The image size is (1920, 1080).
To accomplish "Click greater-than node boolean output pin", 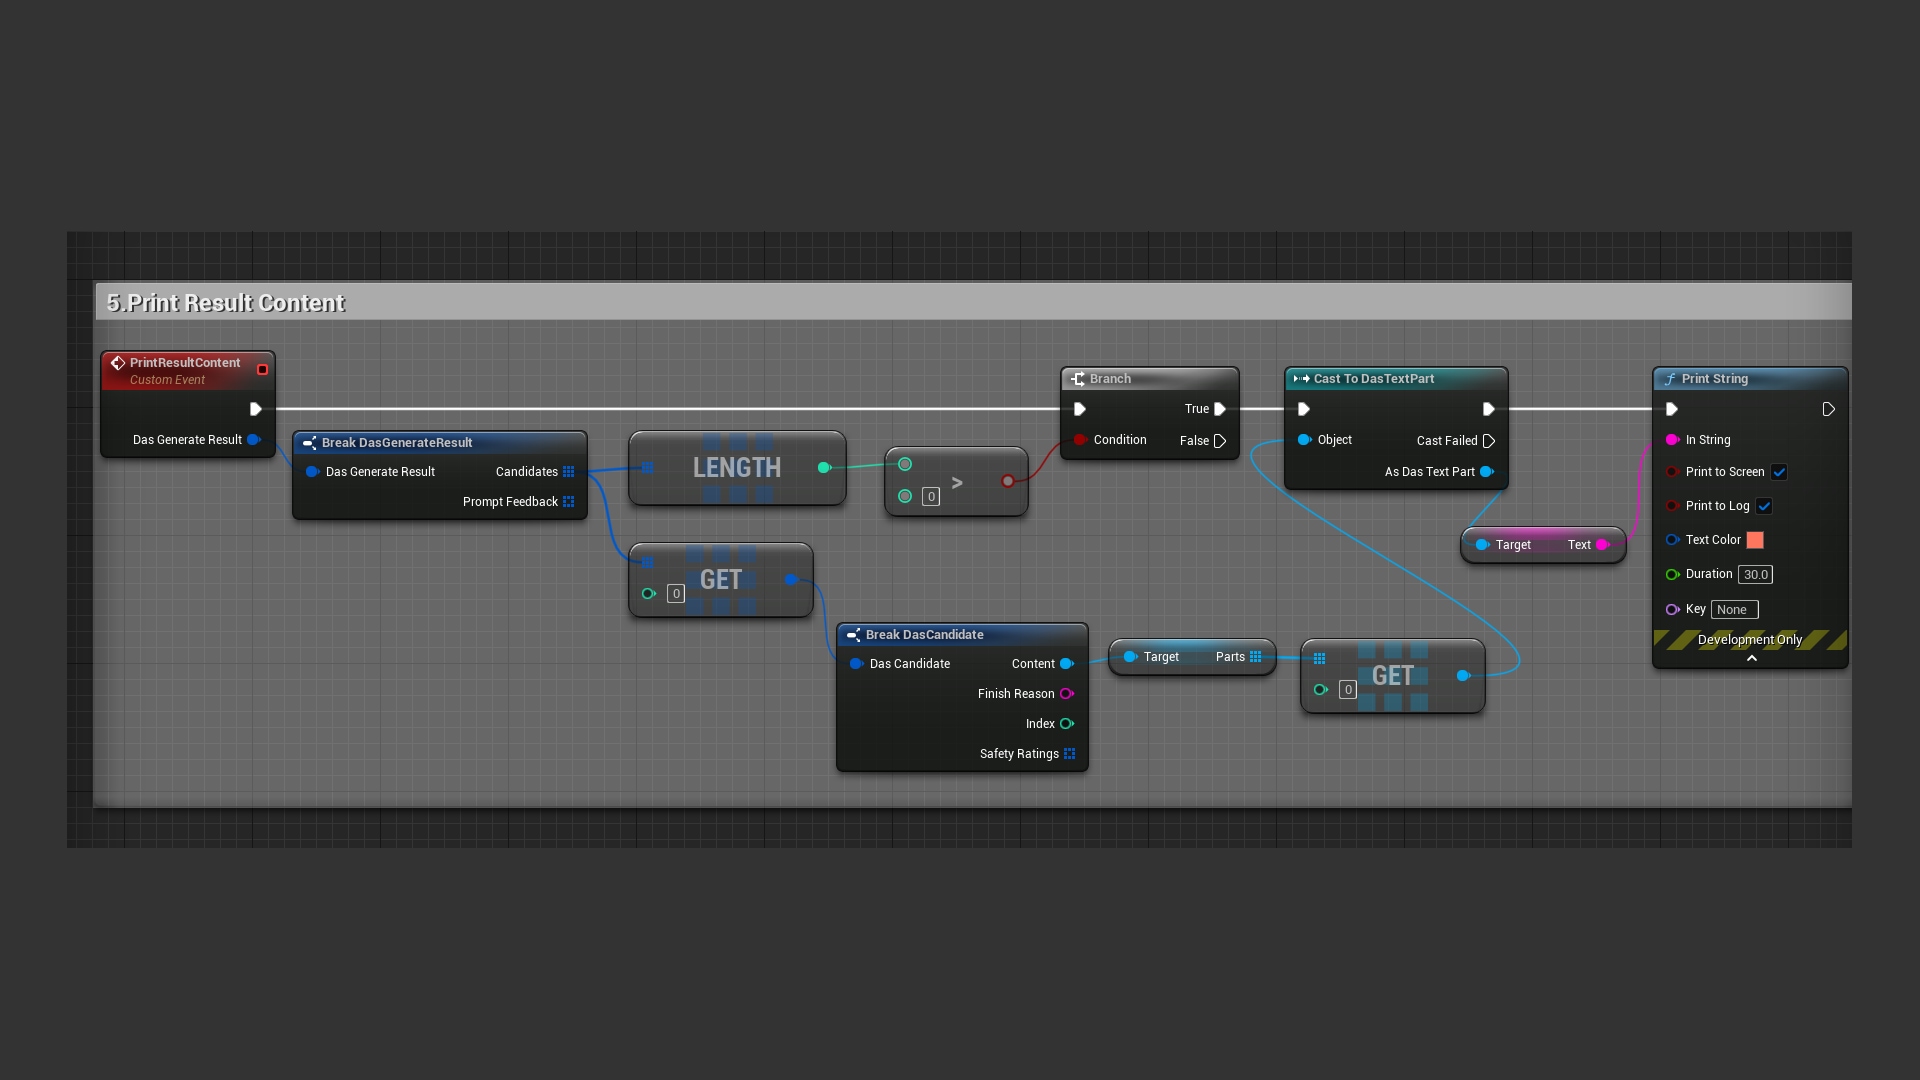I will pyautogui.click(x=1008, y=482).
